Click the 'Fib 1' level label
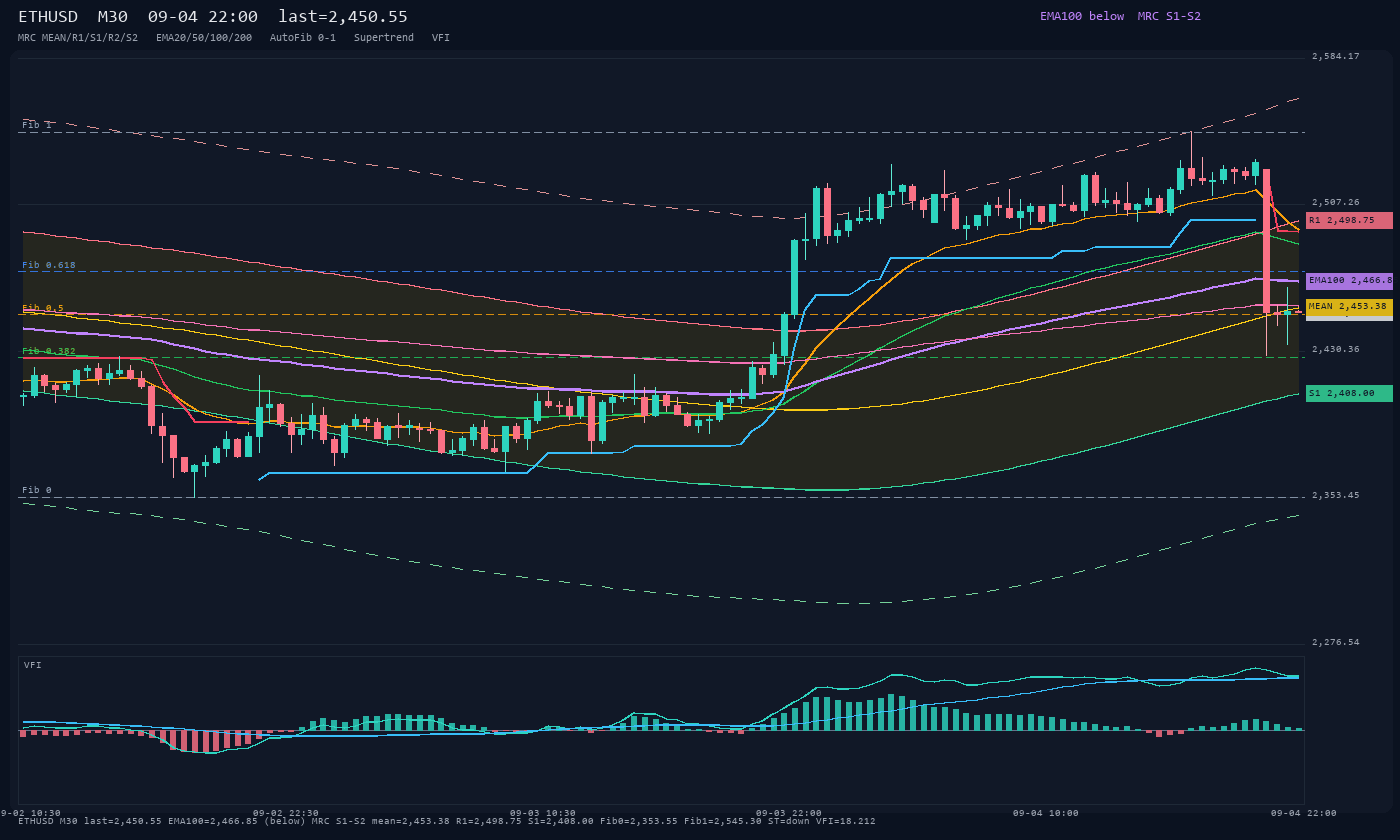Viewport: 1400px width, 840px height. (x=37, y=125)
